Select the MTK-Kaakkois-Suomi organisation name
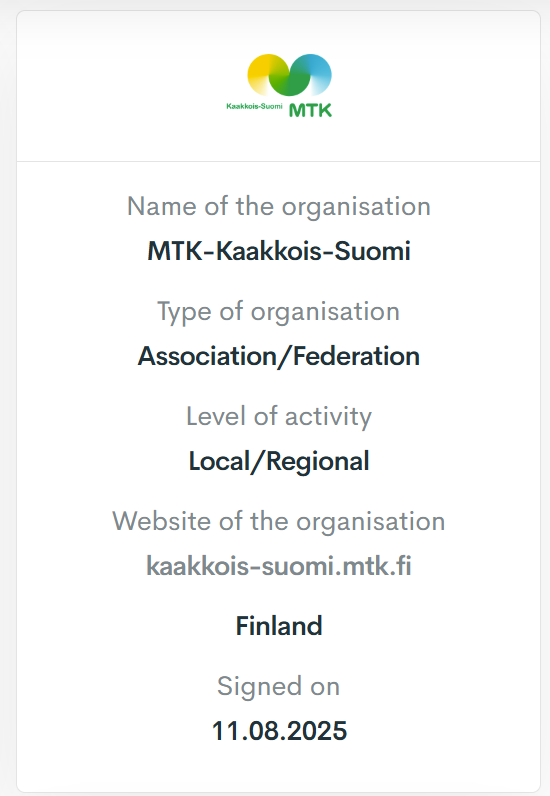550x796 pixels. pyautogui.click(x=279, y=251)
